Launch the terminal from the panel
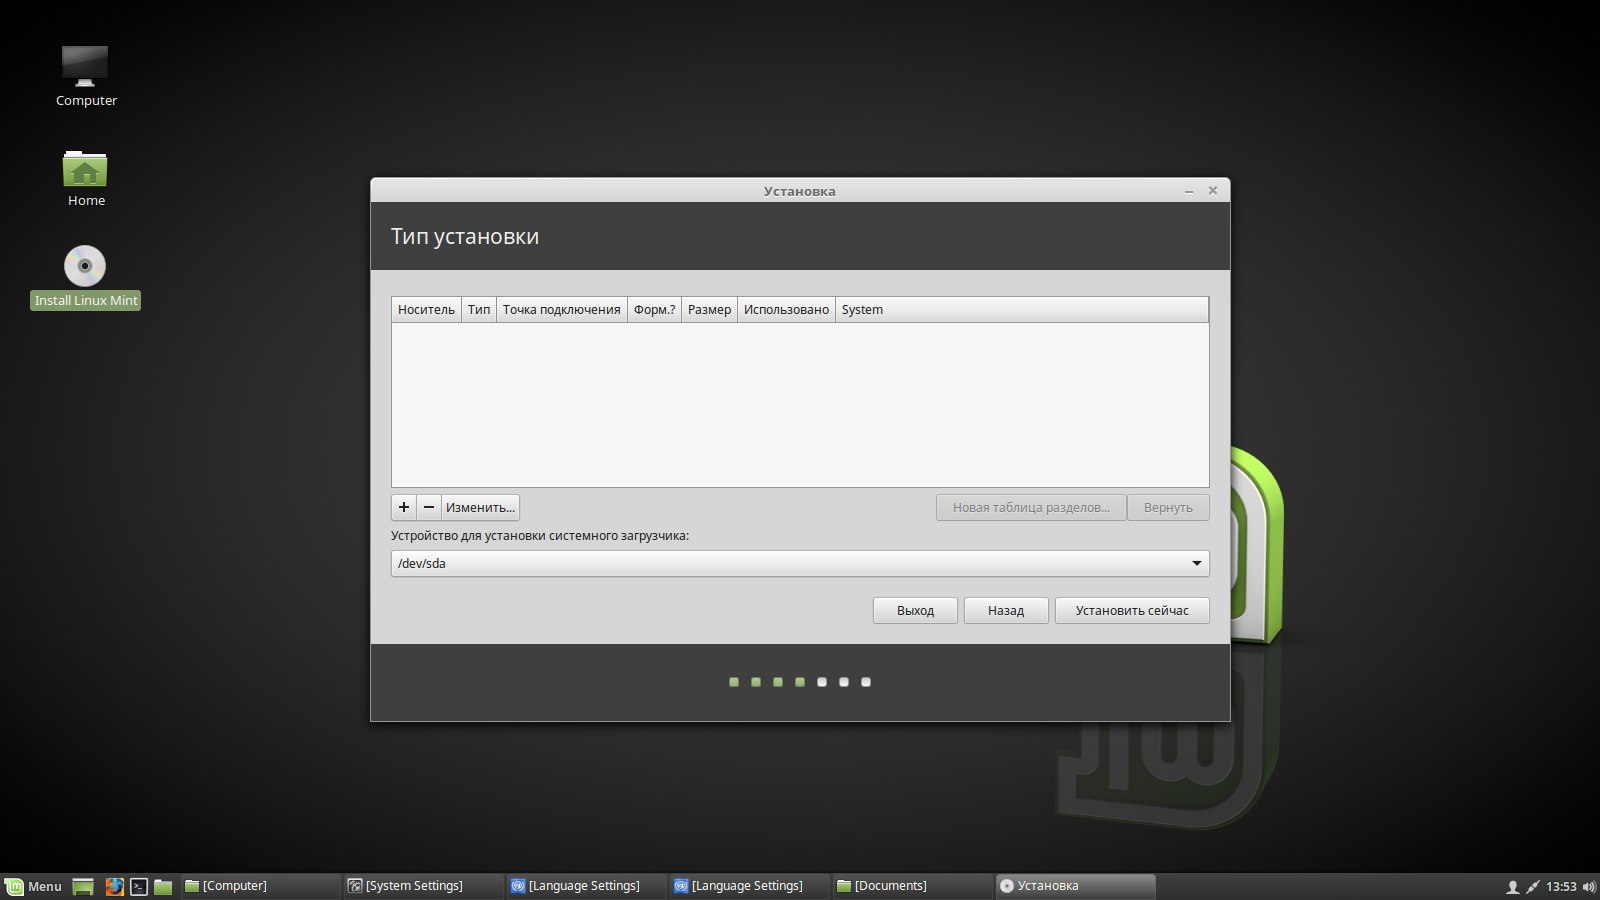 tap(139, 886)
